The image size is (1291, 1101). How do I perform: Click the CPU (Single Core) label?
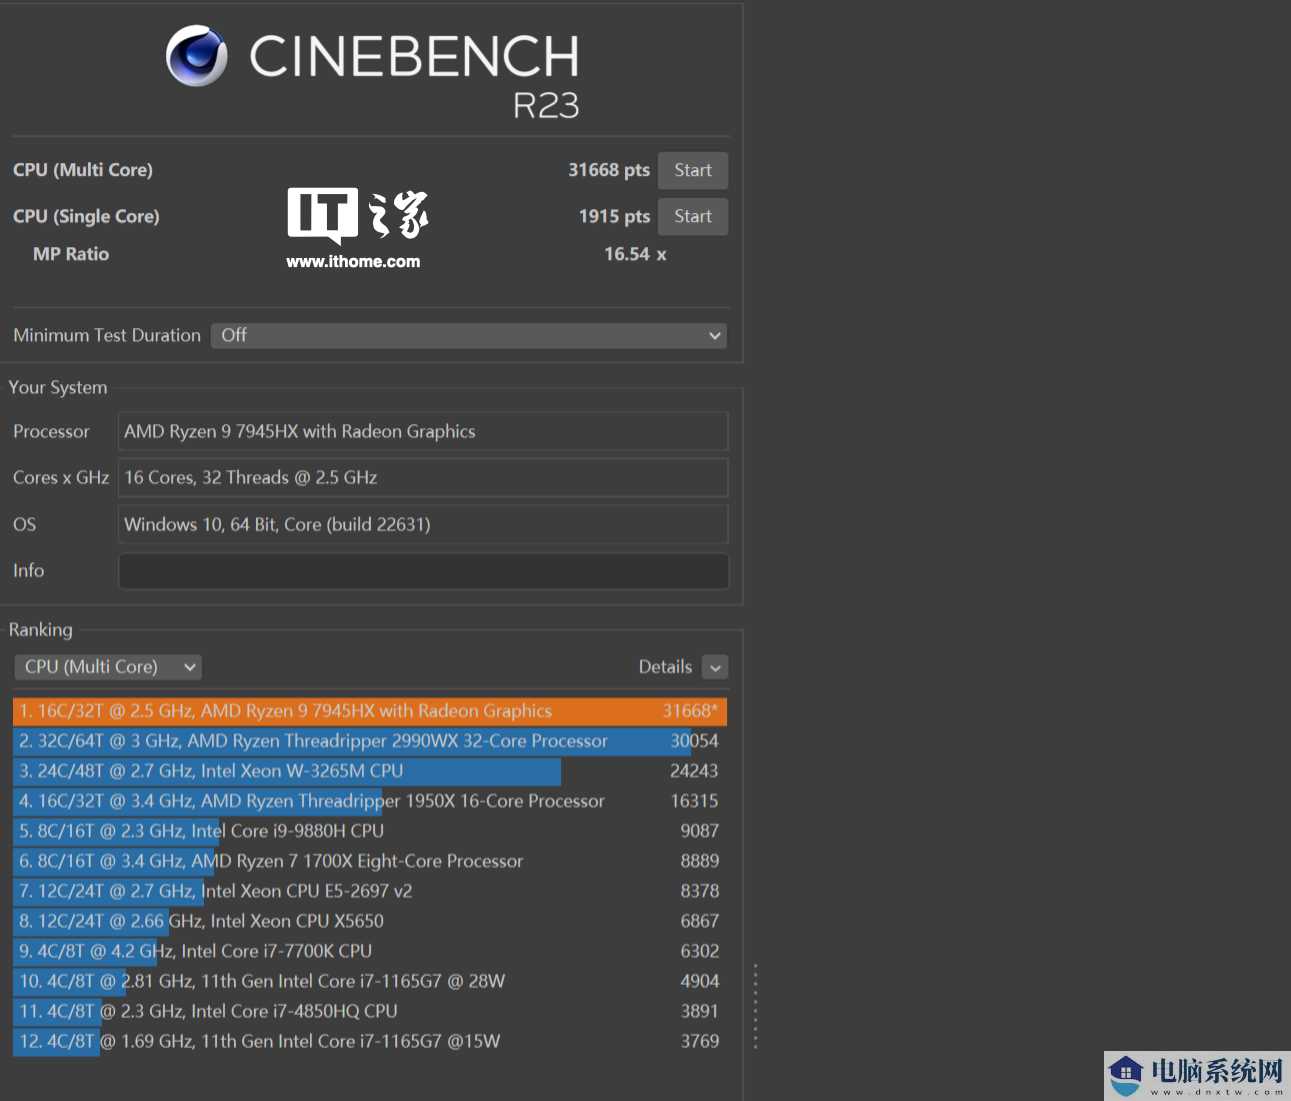coord(86,216)
